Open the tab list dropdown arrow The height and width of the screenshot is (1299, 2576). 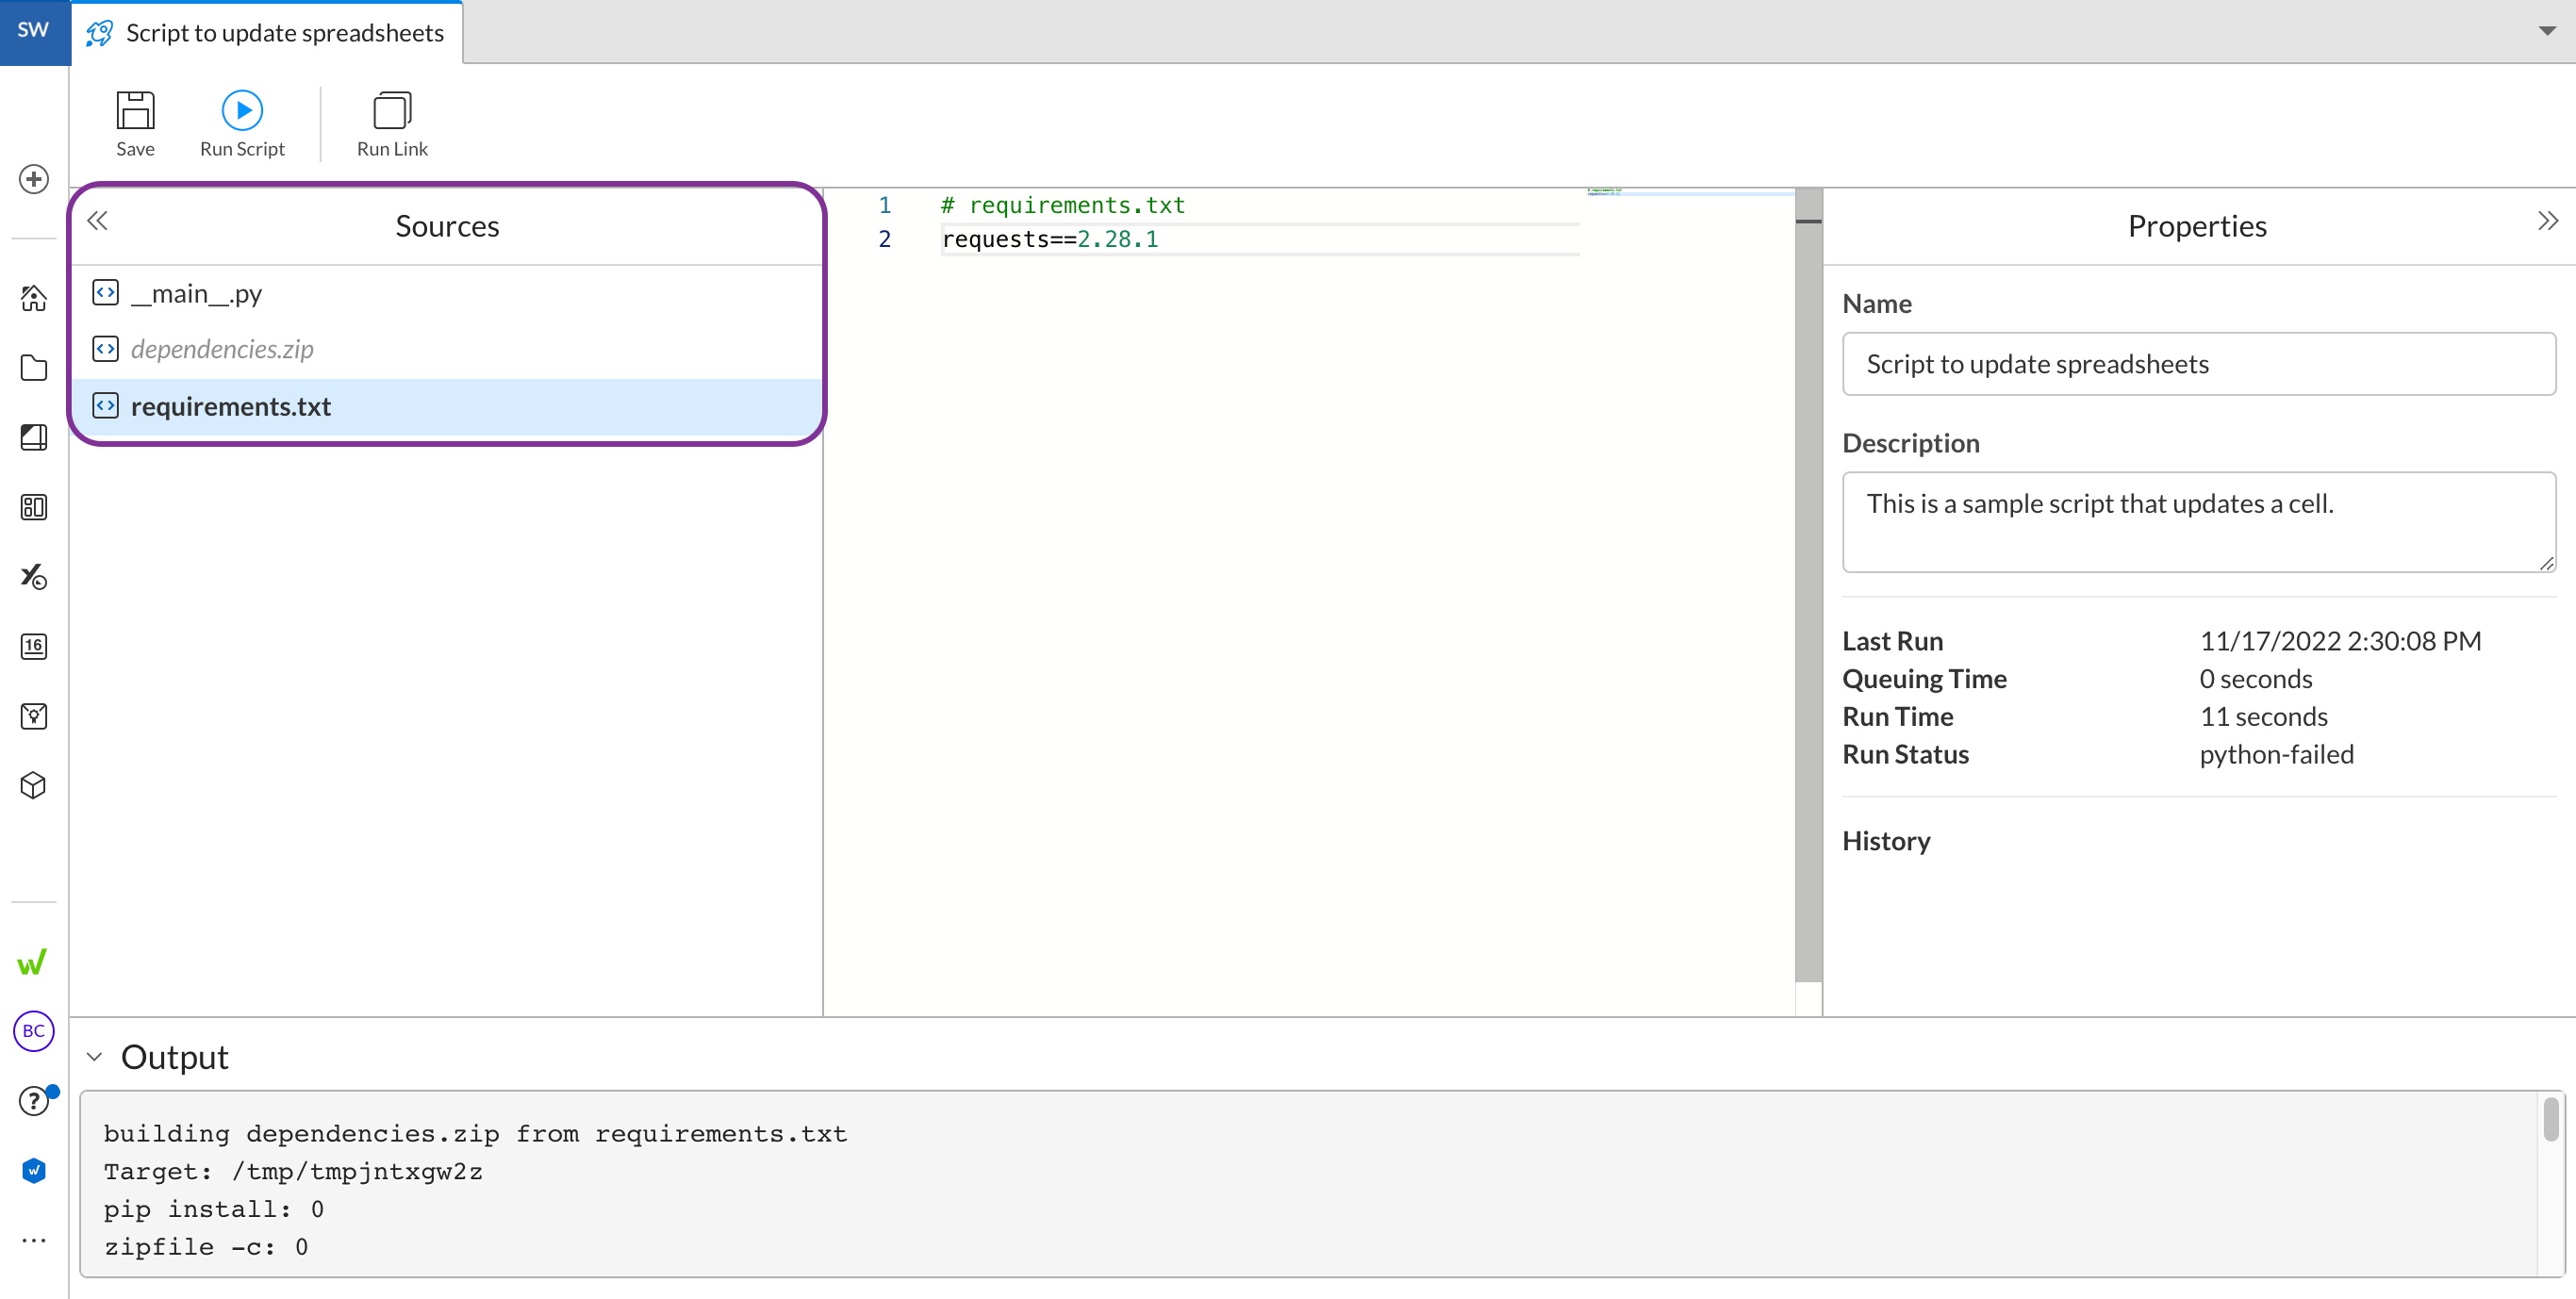[2547, 31]
